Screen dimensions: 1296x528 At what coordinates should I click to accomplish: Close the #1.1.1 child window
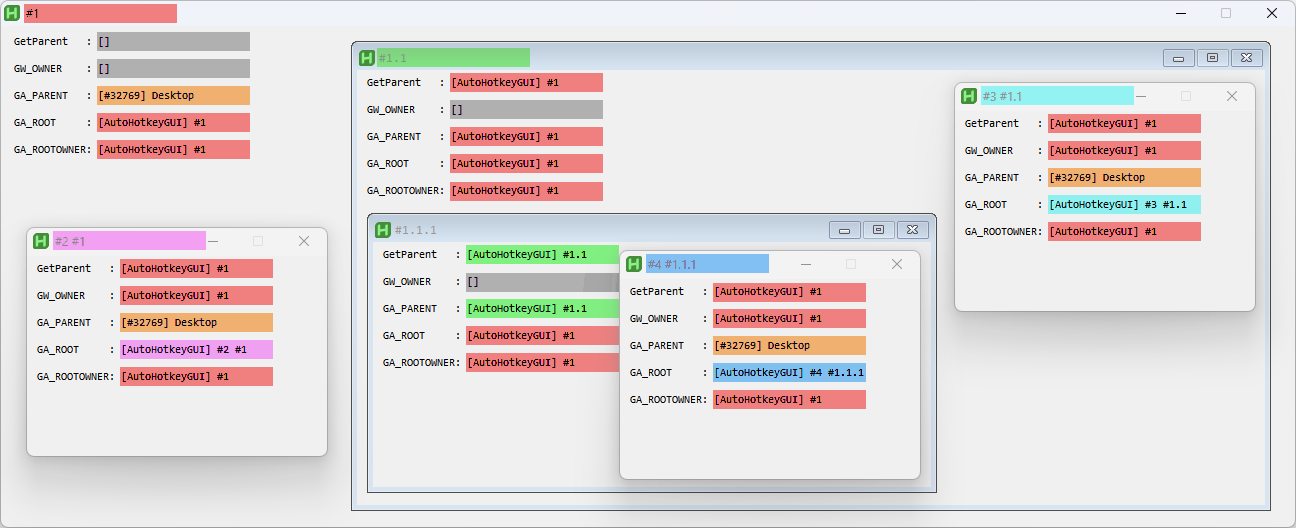pyautogui.click(x=913, y=230)
